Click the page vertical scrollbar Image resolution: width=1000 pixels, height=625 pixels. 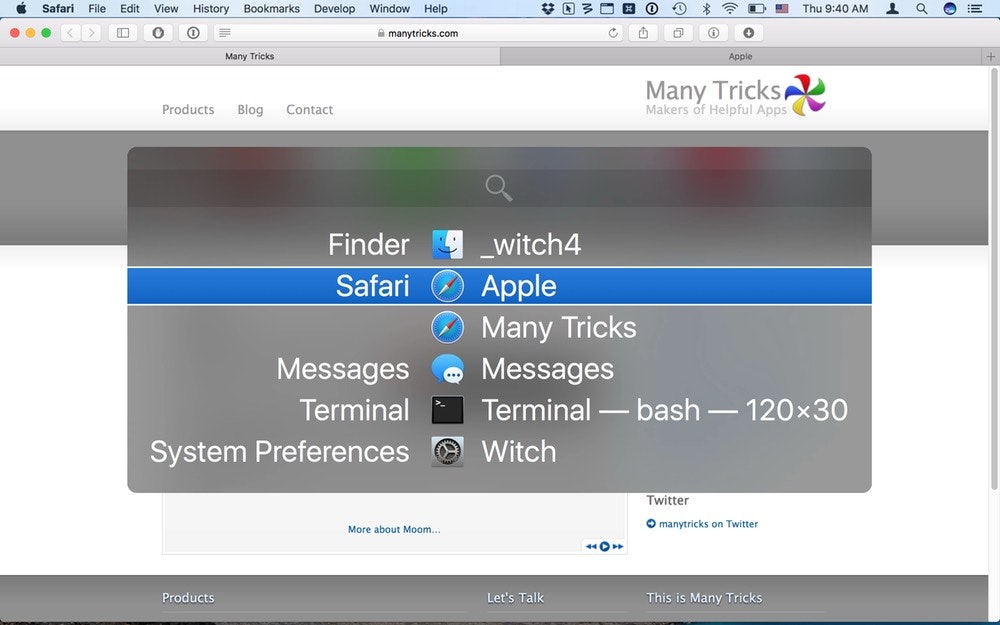click(994, 279)
